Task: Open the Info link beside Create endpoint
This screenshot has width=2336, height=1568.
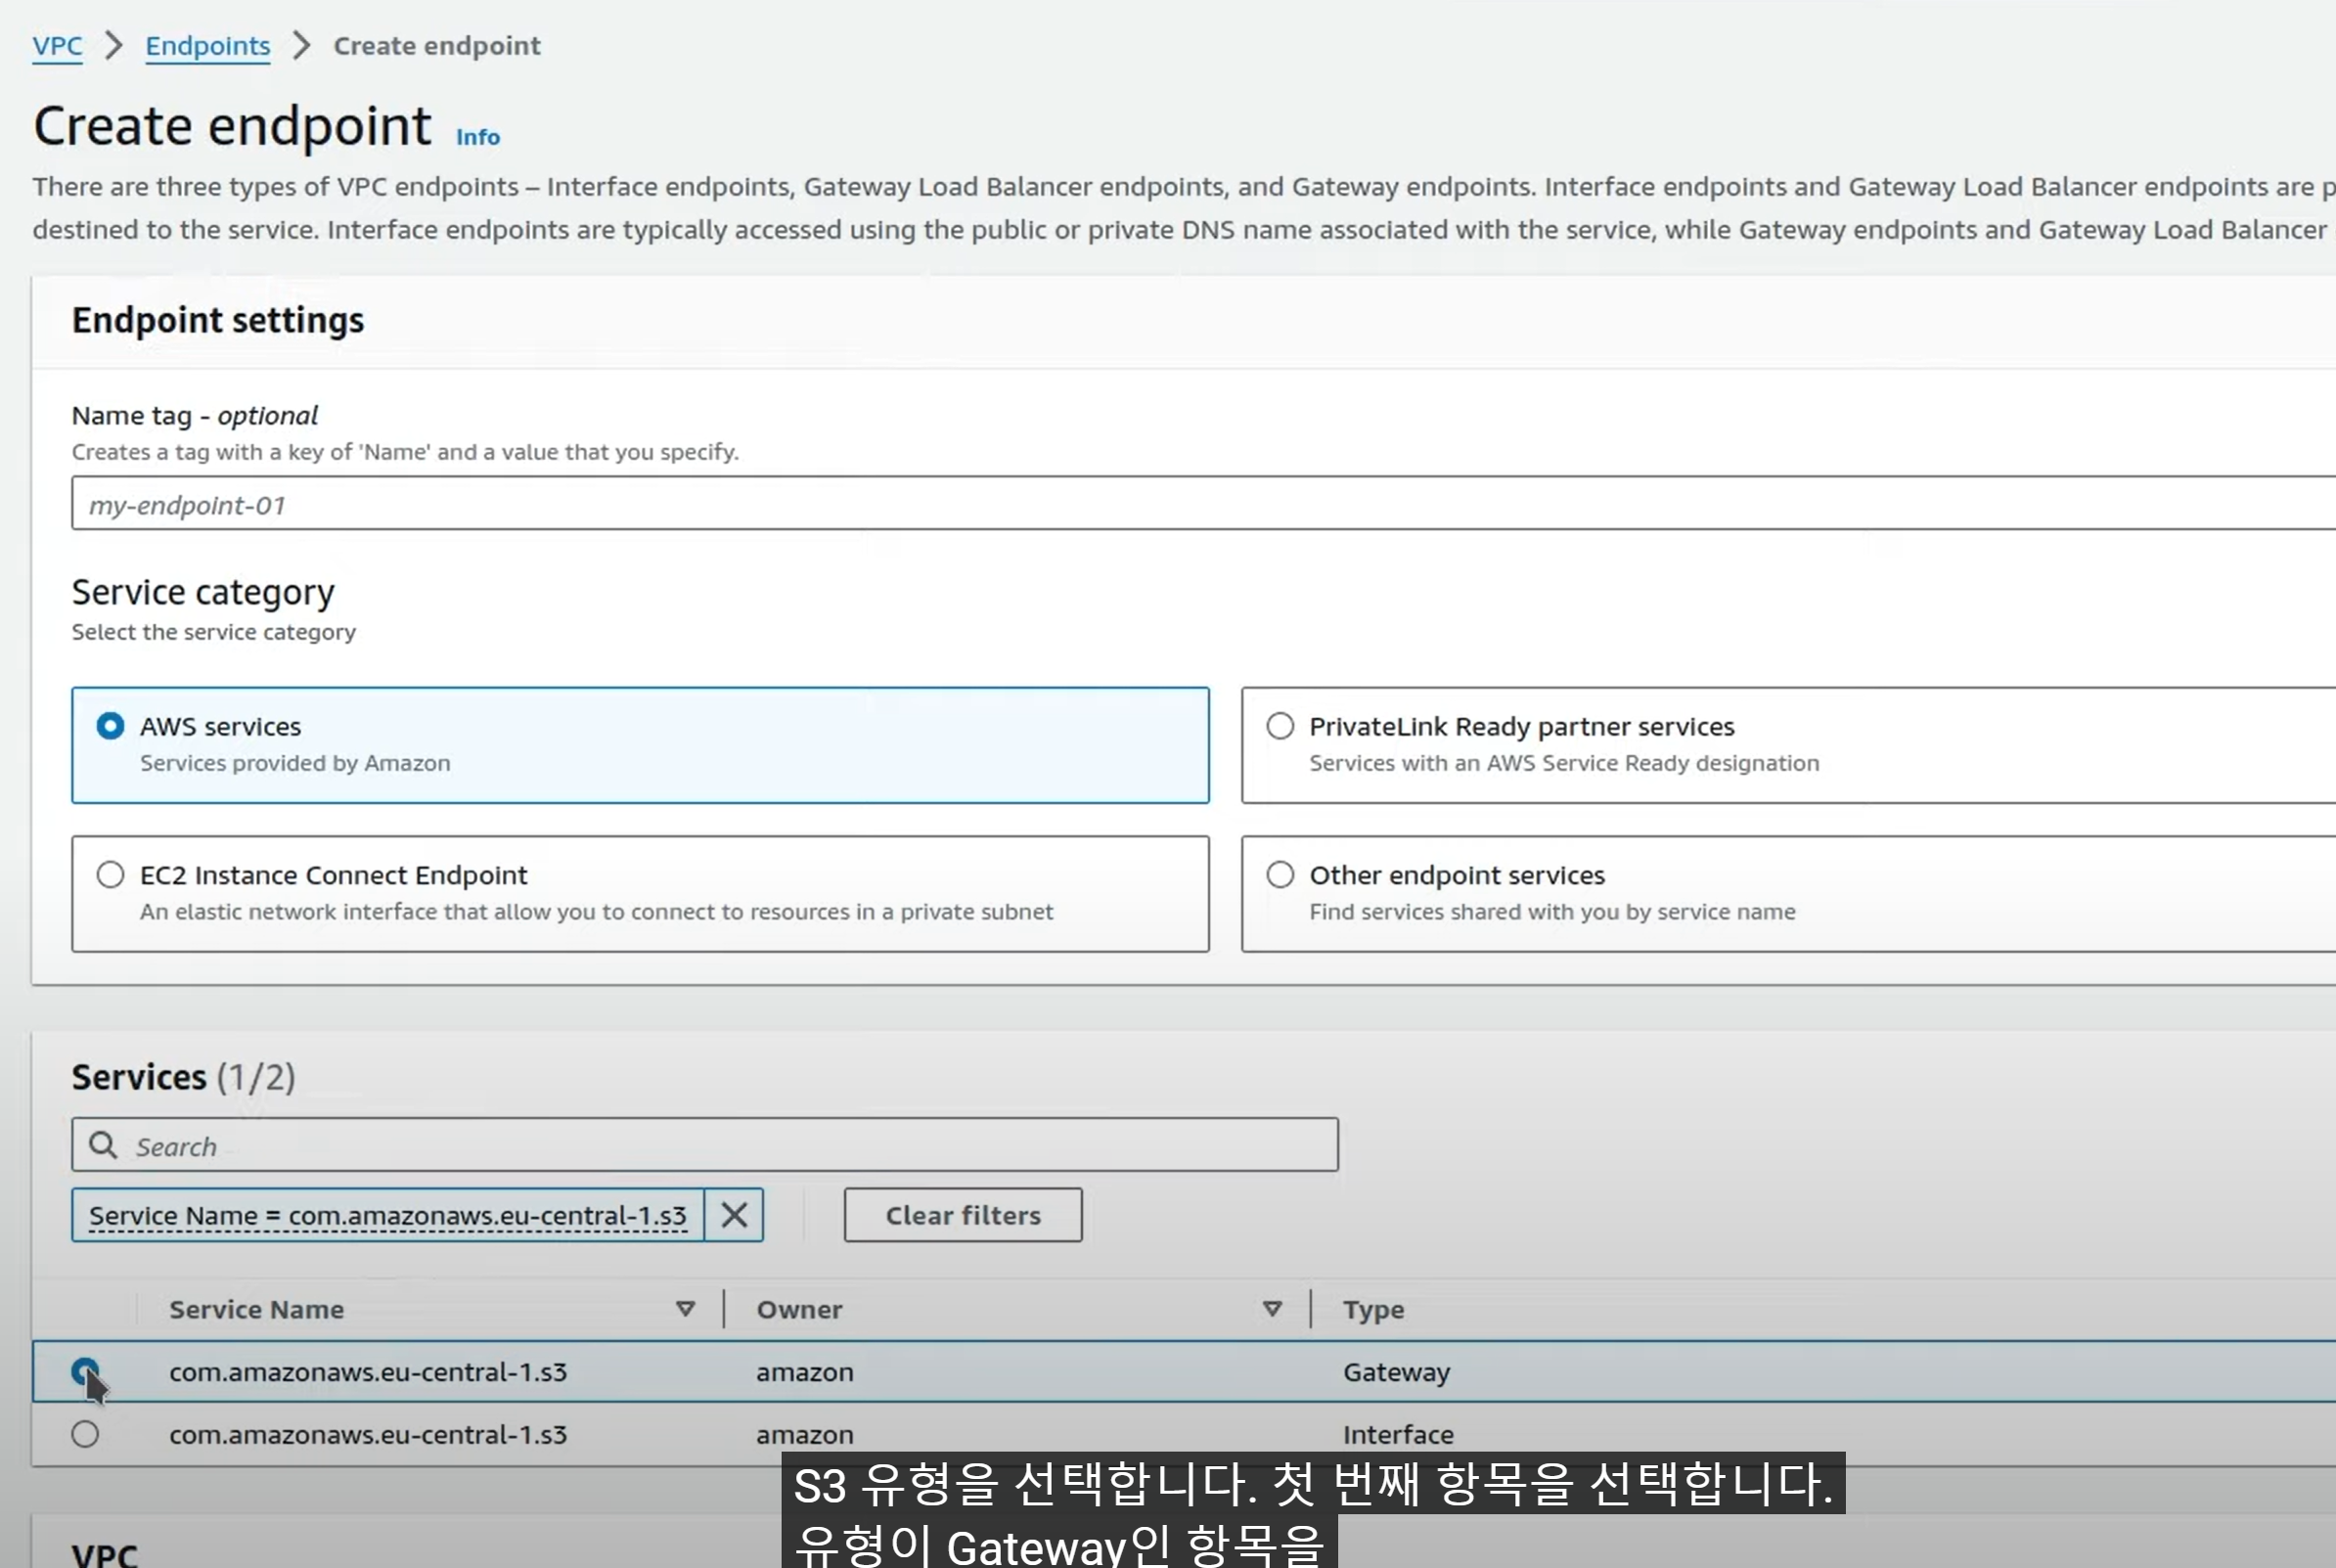Action: (477, 137)
